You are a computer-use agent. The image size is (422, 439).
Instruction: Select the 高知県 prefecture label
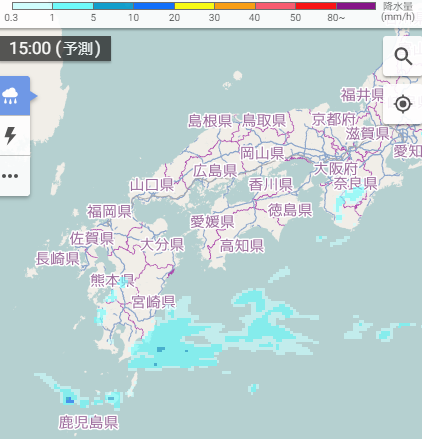click(242, 246)
